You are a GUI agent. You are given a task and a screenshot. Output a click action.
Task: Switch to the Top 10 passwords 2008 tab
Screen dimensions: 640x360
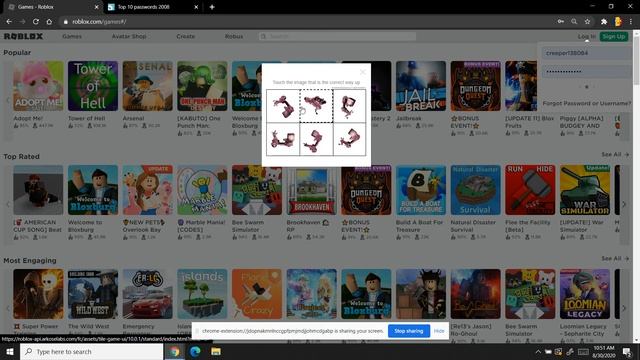153,7
